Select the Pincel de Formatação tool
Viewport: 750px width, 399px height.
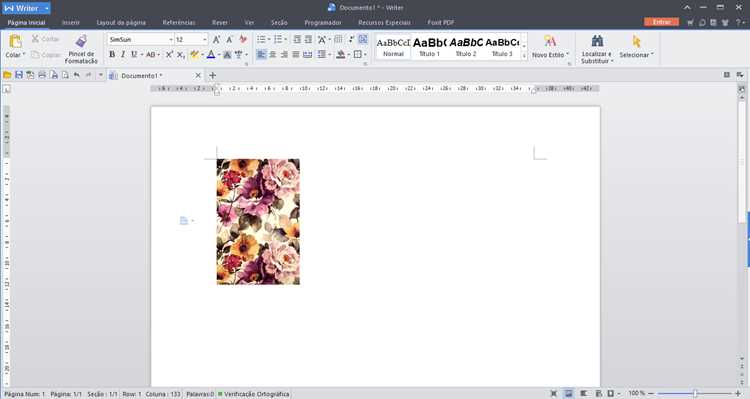(81, 49)
